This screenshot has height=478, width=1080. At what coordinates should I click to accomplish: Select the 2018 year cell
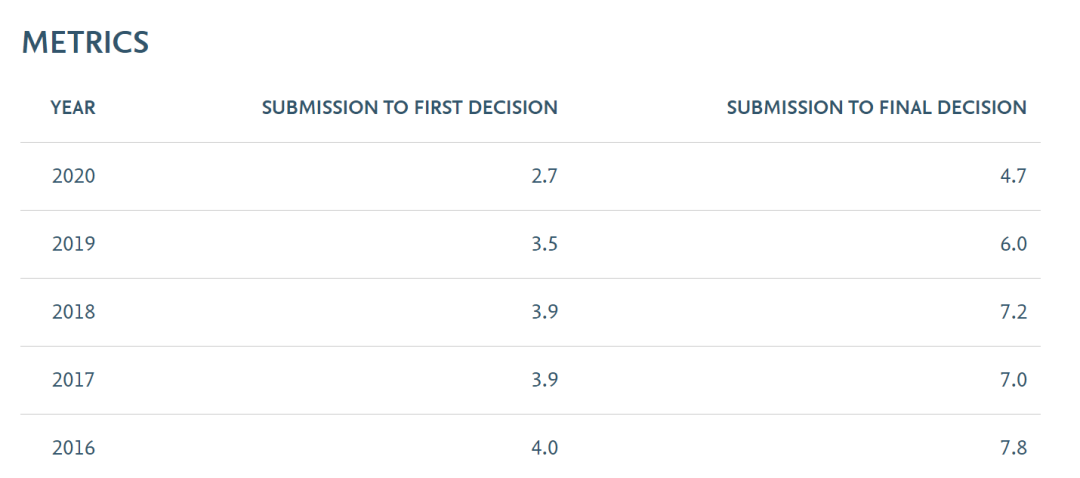(73, 312)
